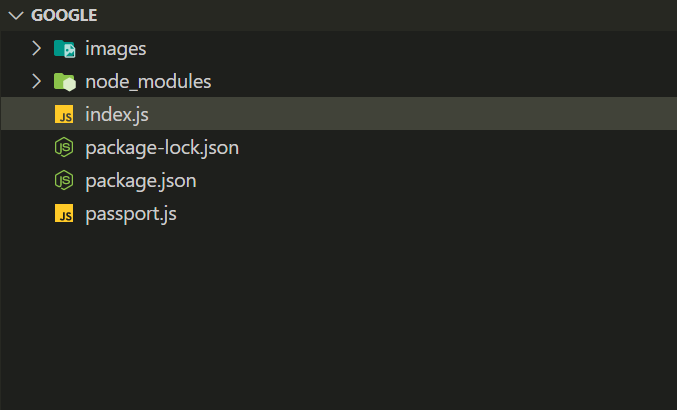Viewport: 677px width, 410px height.
Task: Click the Node icon beside package-lock.json
Action: (64, 148)
